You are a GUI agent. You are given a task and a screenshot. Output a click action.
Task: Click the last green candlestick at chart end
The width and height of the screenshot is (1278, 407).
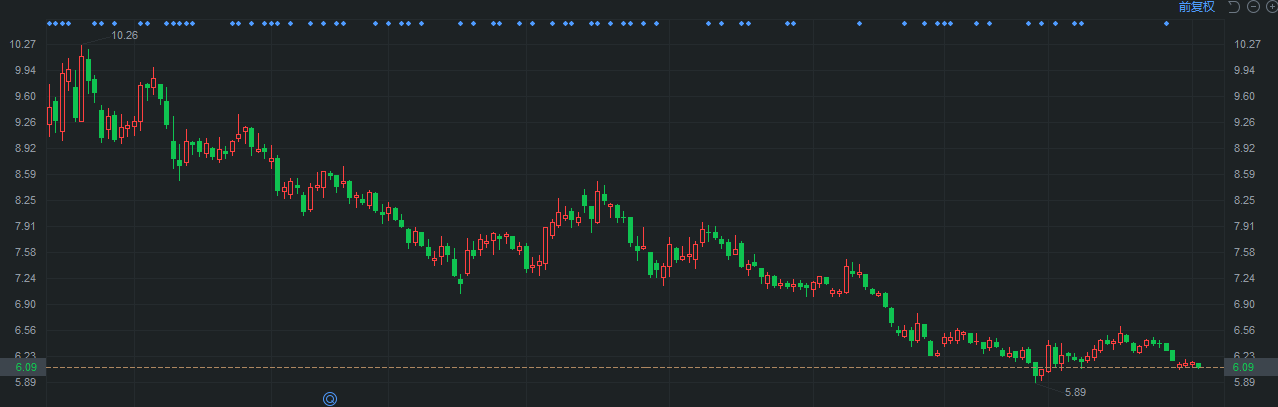point(1199,366)
